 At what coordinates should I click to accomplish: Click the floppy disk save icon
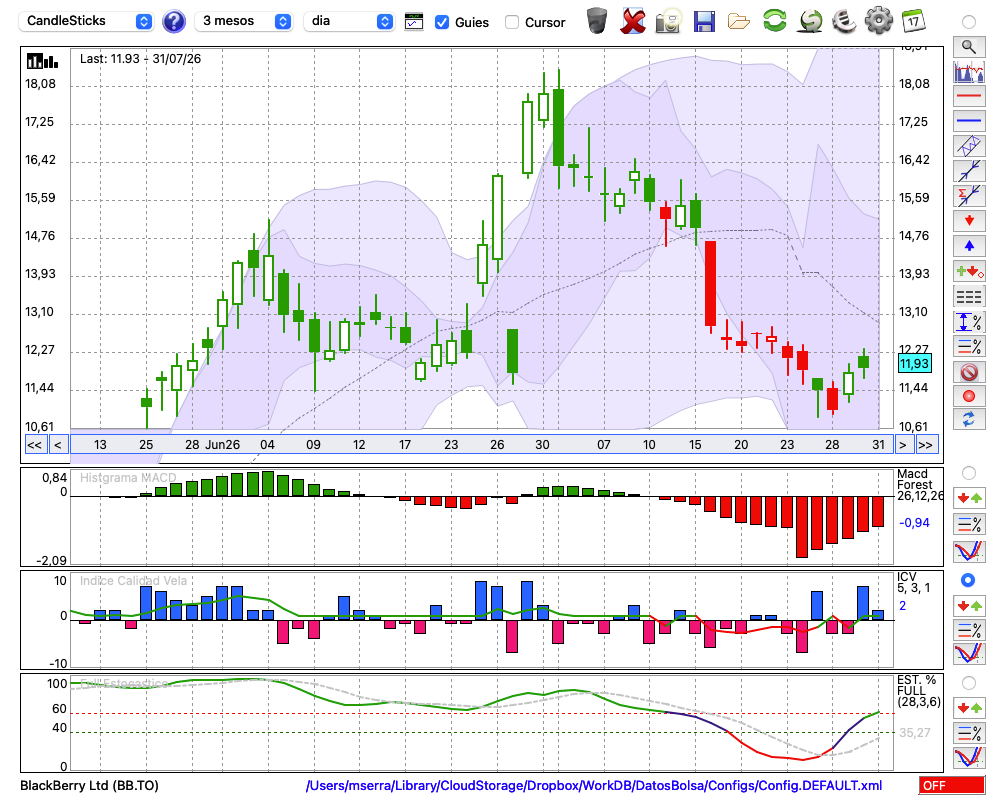coord(704,22)
